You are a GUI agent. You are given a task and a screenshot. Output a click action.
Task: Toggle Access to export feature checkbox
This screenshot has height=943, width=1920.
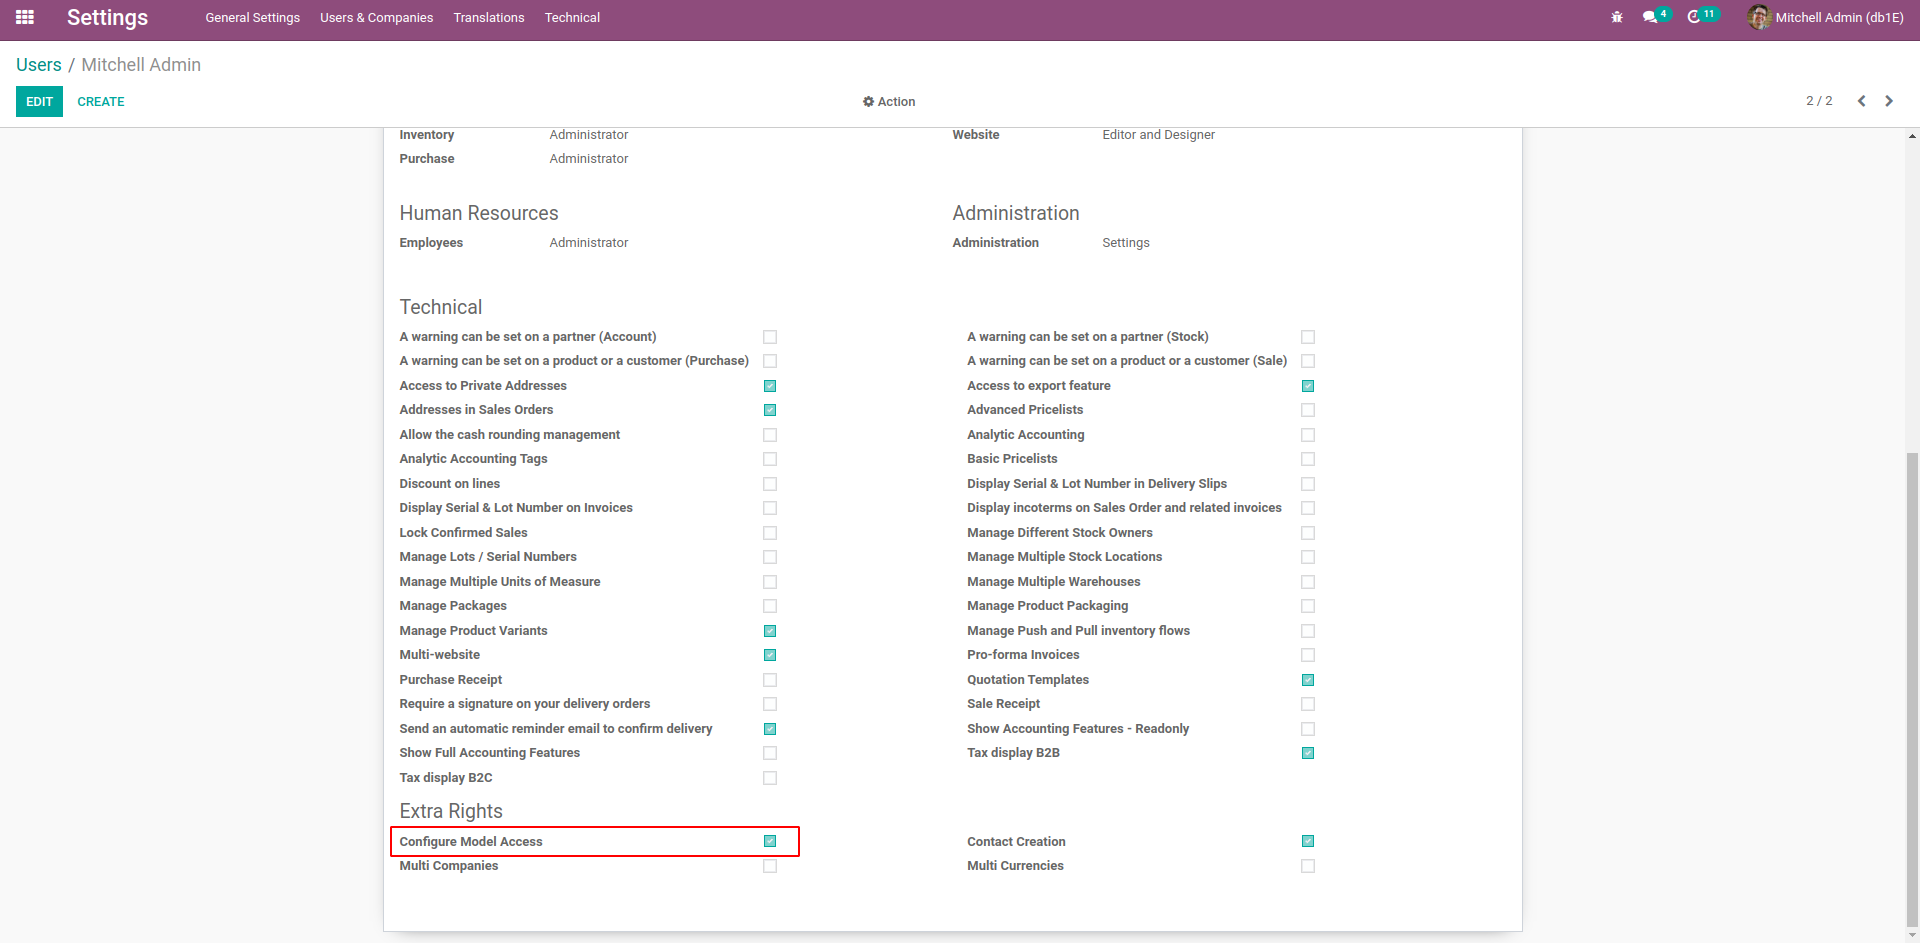coord(1308,386)
